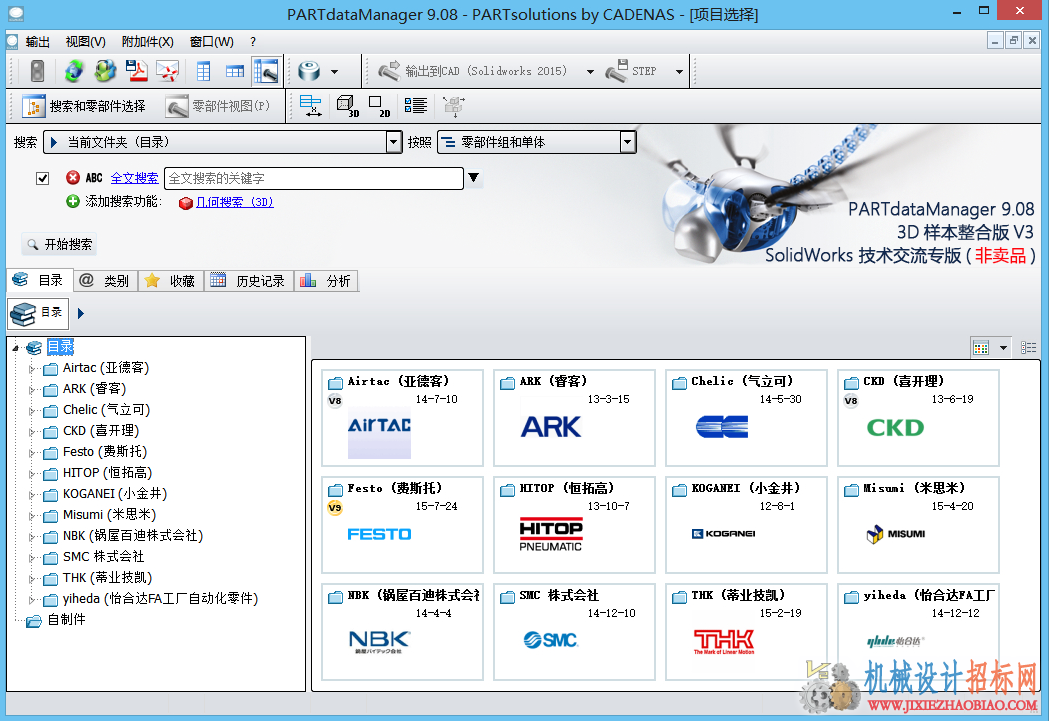
Task: Click the 目录 books breadcrumb button
Action: pos(38,314)
